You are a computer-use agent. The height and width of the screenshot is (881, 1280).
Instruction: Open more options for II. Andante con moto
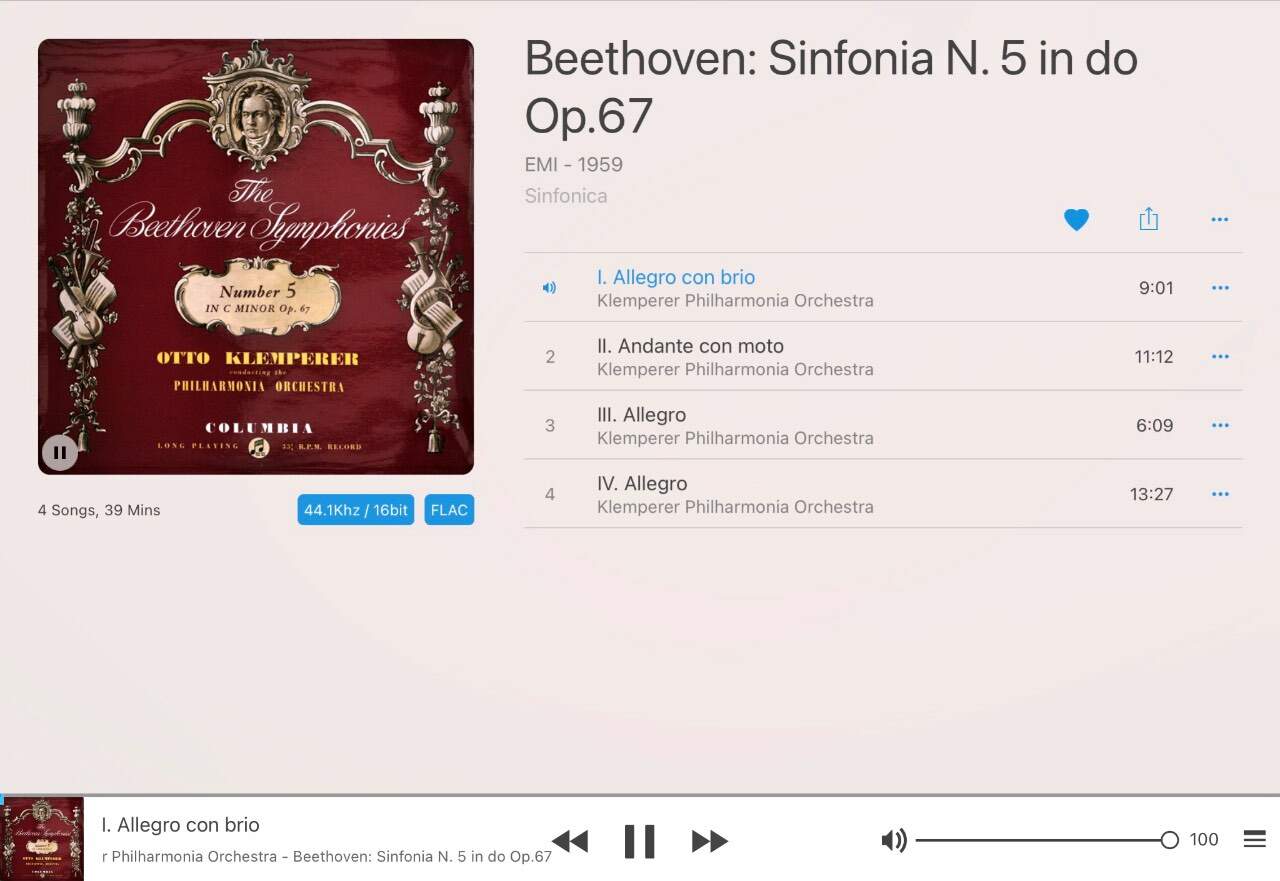(x=1219, y=357)
